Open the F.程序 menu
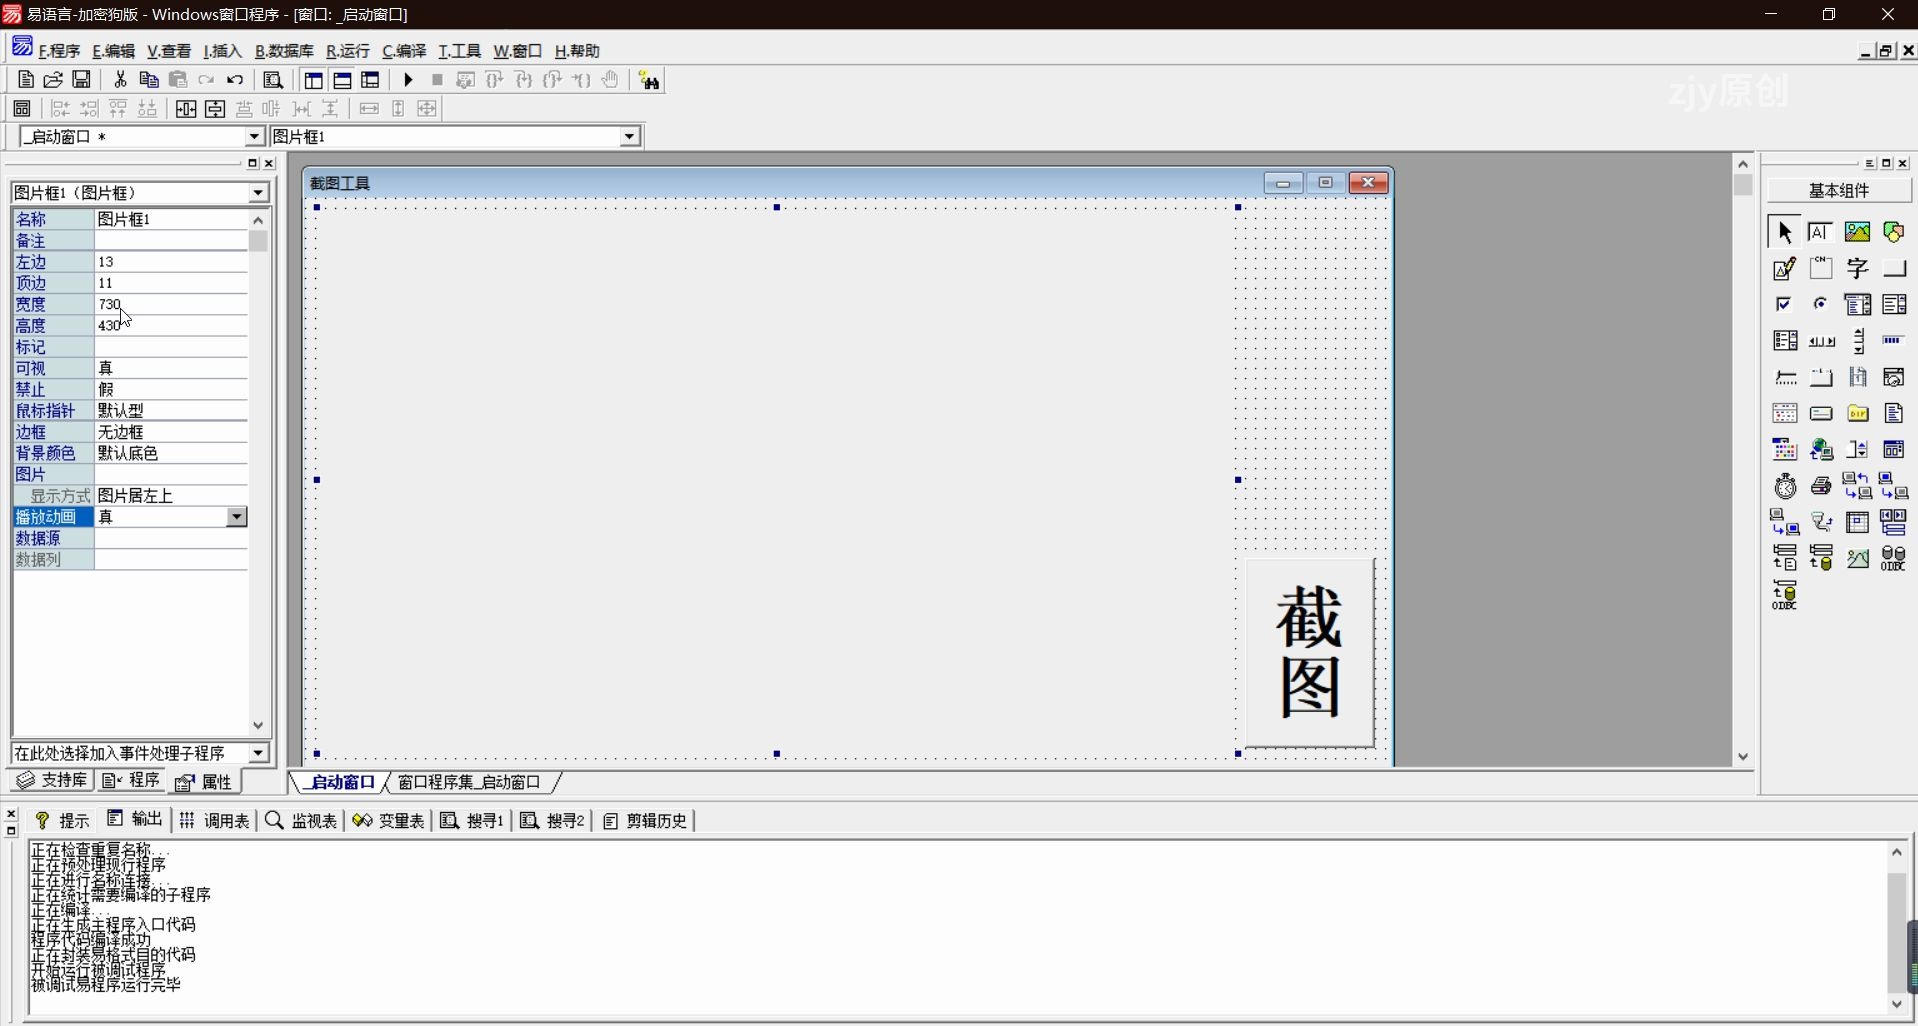The height and width of the screenshot is (1026, 1918). (59, 51)
